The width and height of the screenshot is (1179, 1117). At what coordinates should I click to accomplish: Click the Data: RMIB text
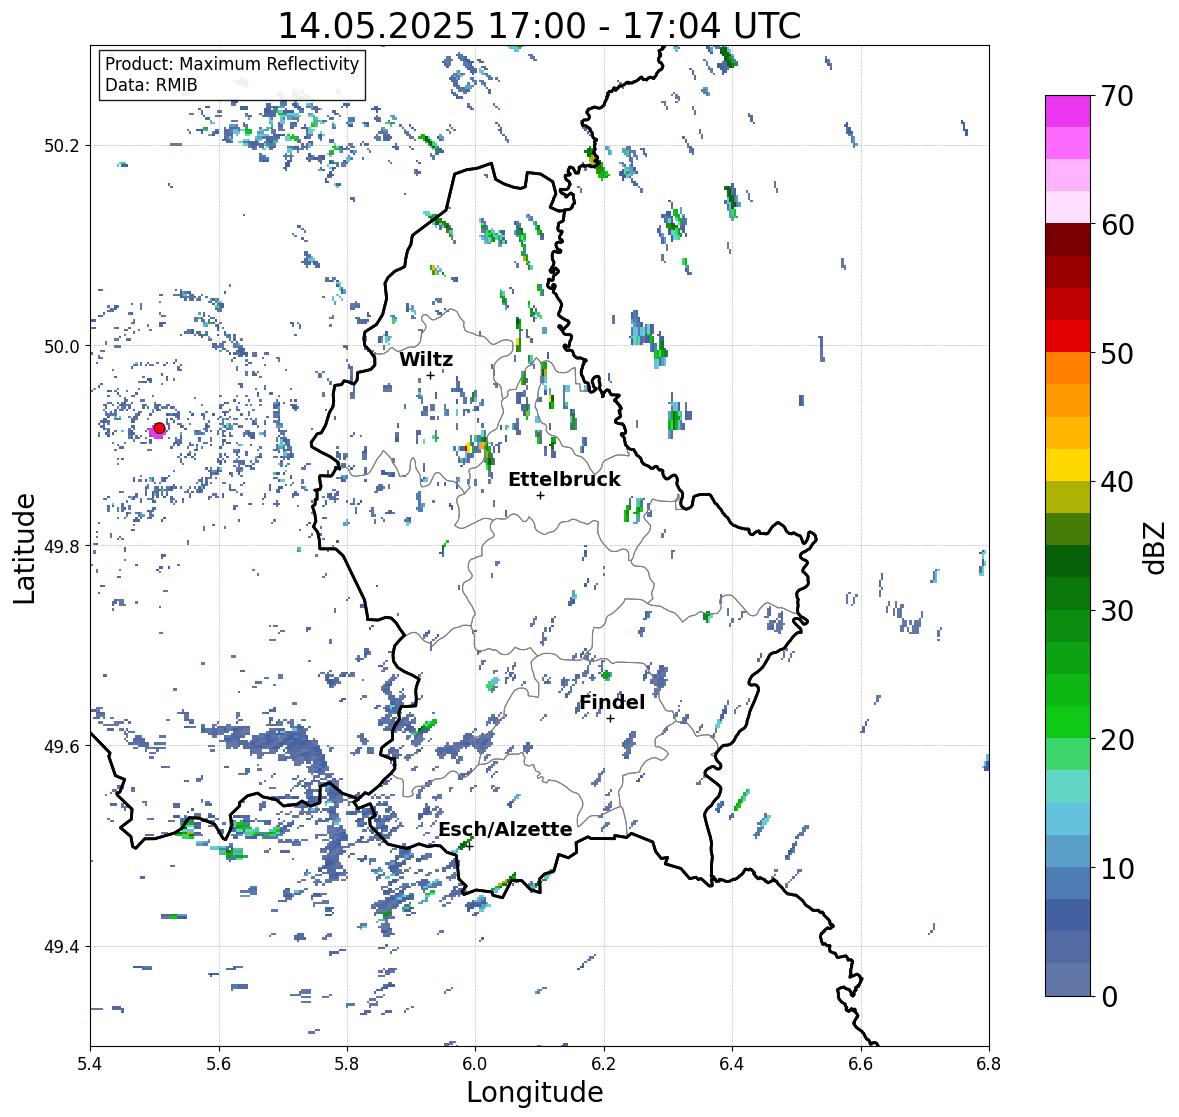coord(151,85)
